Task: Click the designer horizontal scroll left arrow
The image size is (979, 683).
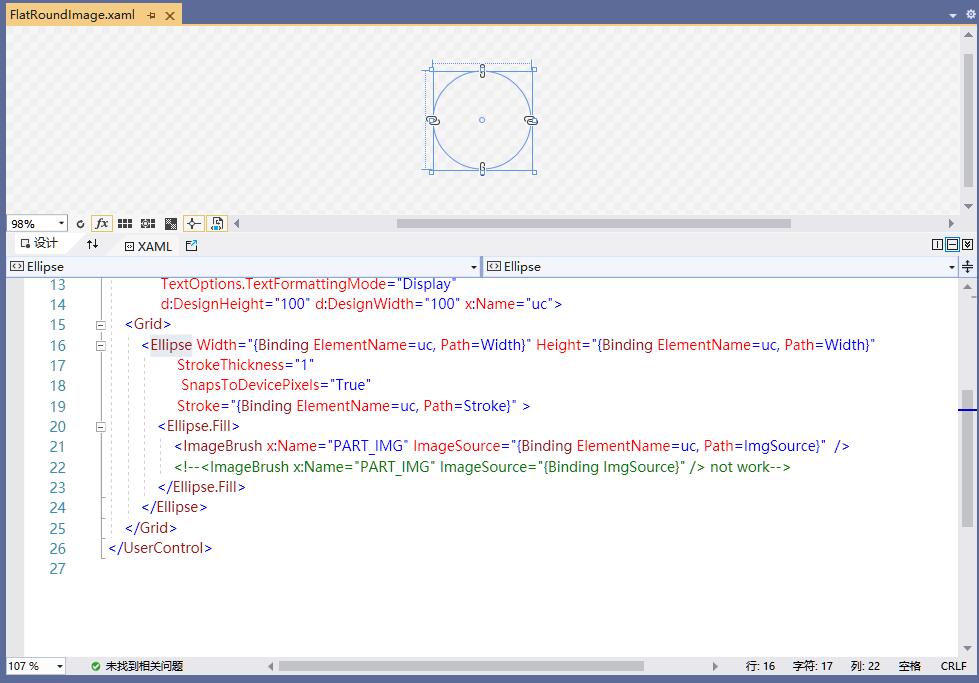Action: 237,224
